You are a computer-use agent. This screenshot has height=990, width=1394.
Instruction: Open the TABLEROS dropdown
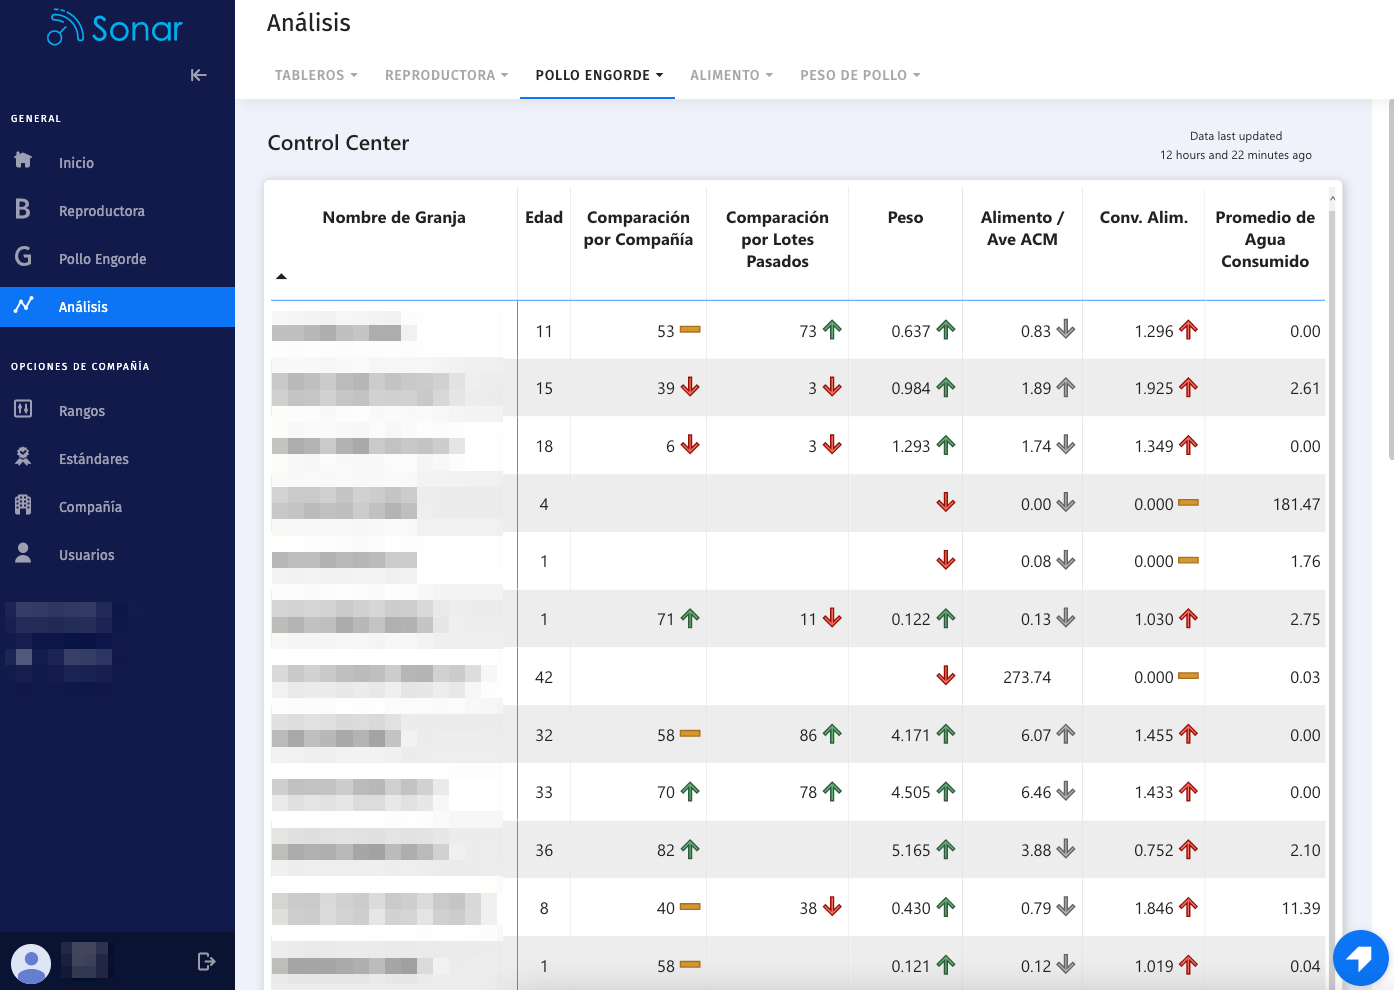coord(316,75)
